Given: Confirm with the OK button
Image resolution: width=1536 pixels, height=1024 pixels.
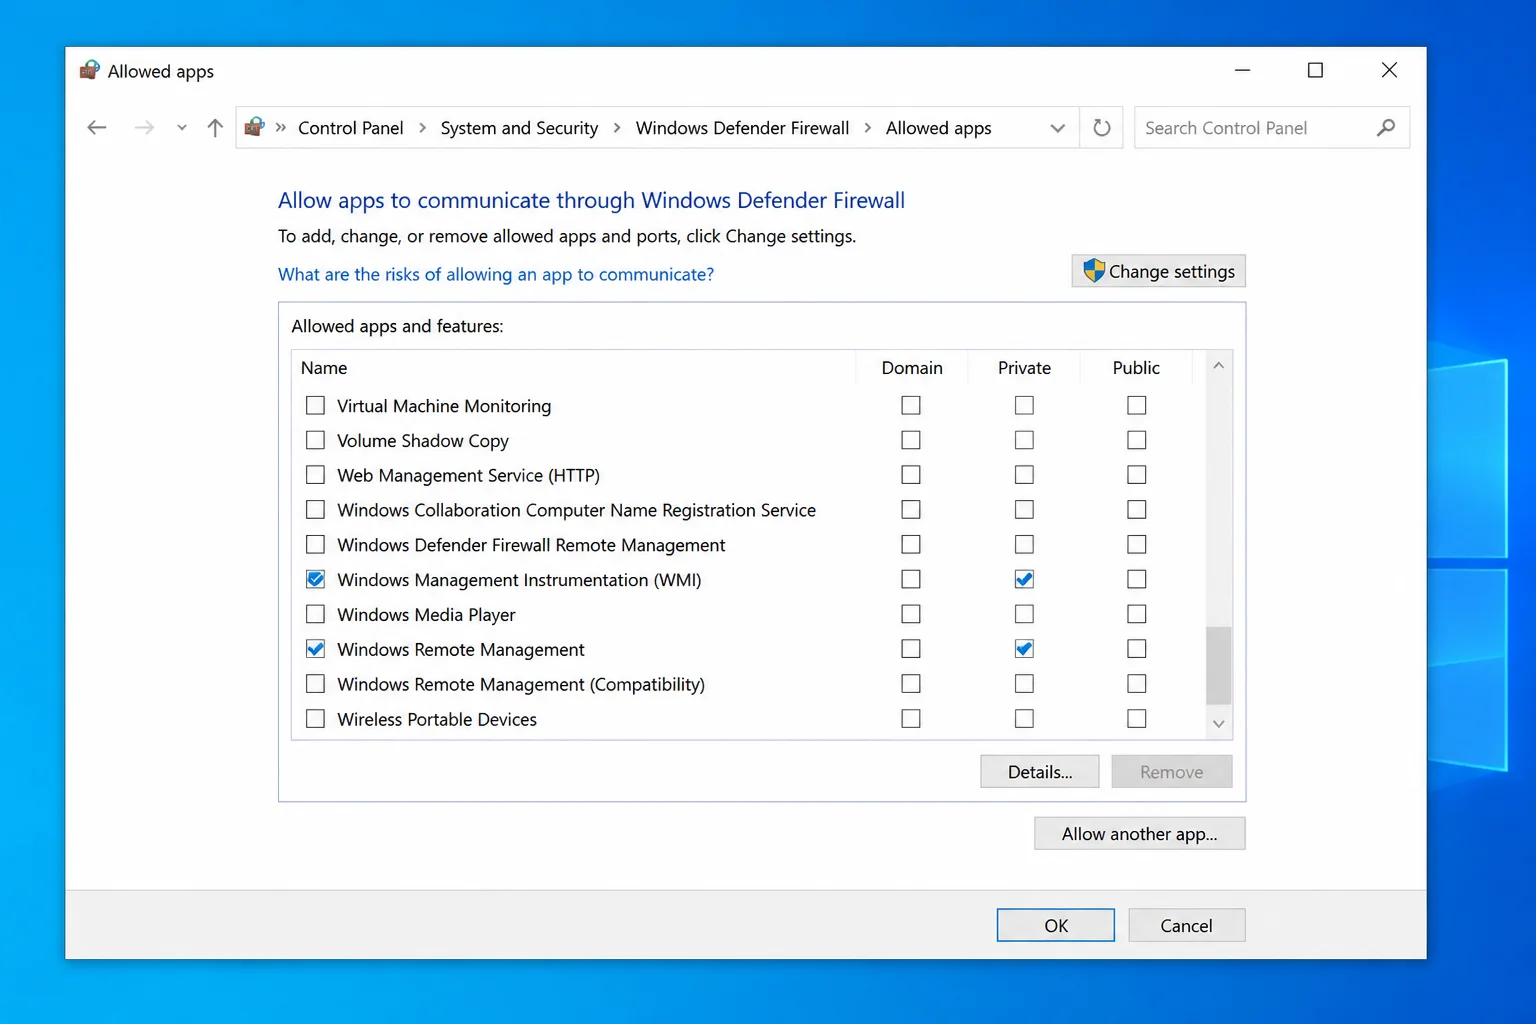Looking at the screenshot, I should click(x=1056, y=925).
